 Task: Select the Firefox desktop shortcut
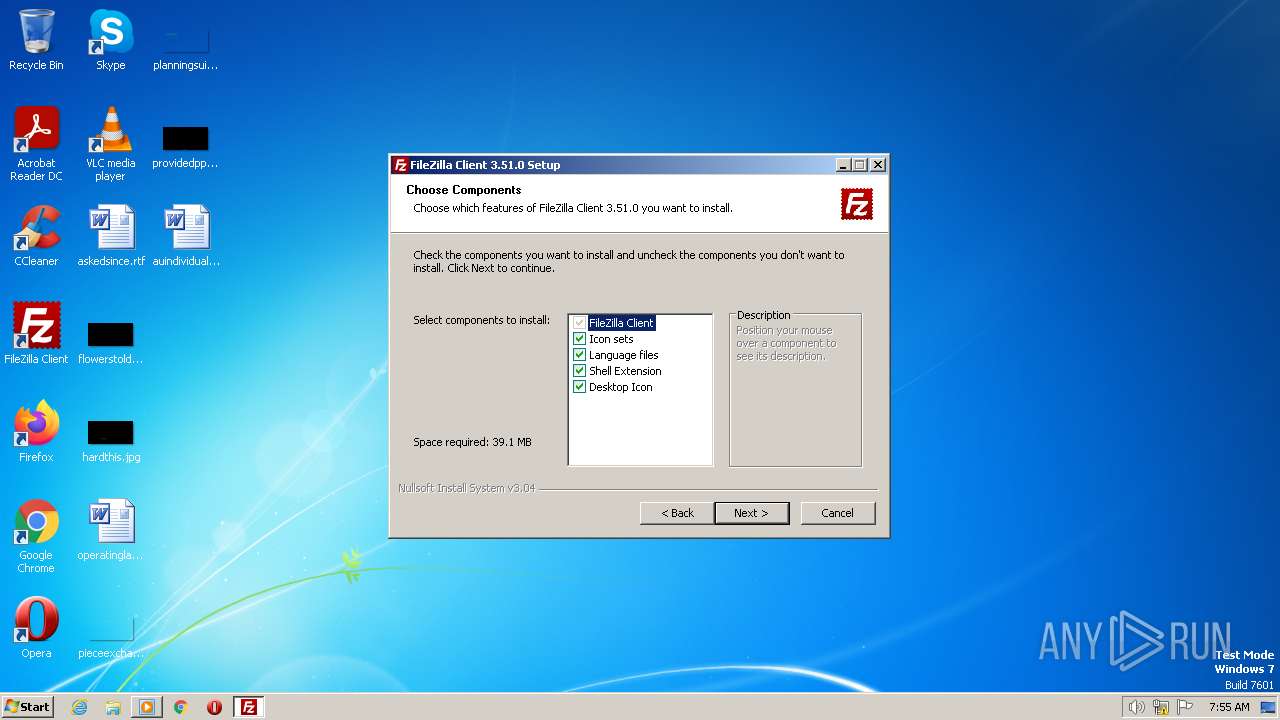click(x=36, y=432)
